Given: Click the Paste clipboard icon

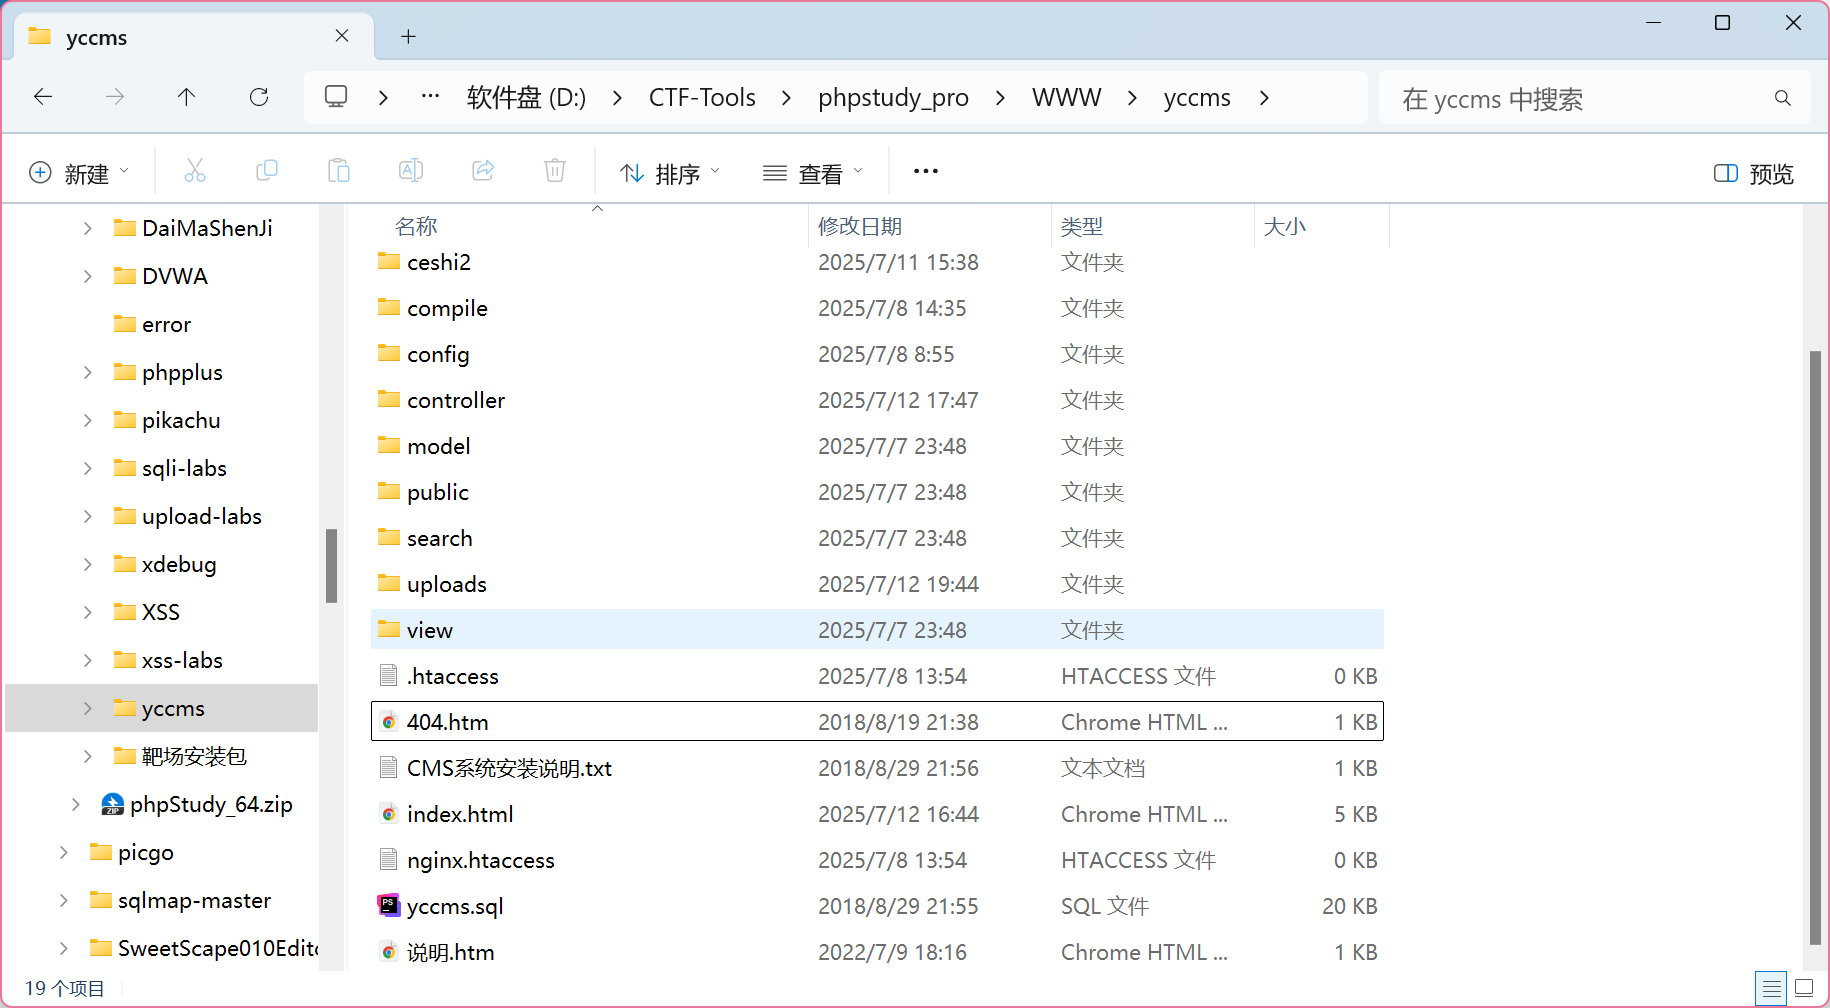Looking at the screenshot, I should point(339,171).
